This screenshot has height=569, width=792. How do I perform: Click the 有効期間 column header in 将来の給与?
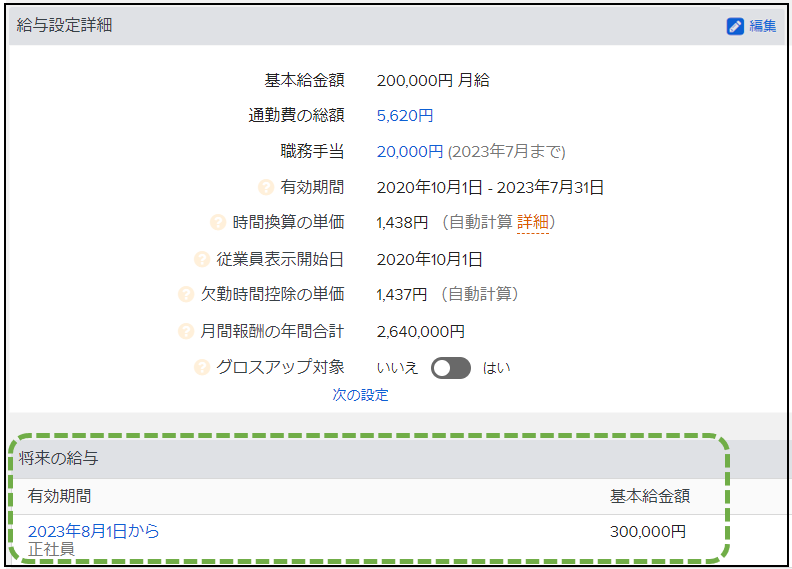coord(59,496)
